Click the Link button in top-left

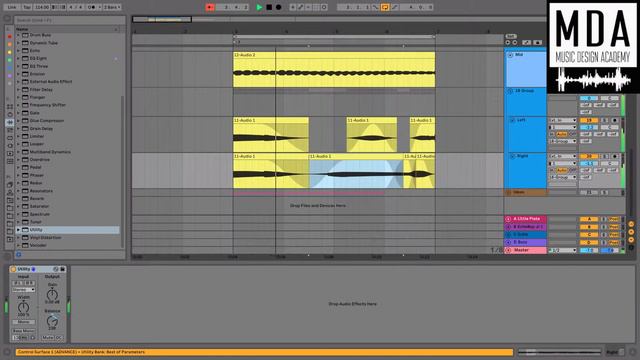[12, 7]
